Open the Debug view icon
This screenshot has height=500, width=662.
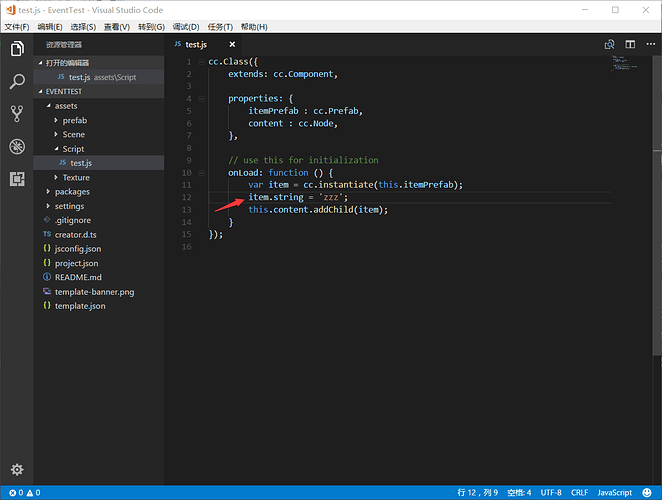tap(17, 147)
